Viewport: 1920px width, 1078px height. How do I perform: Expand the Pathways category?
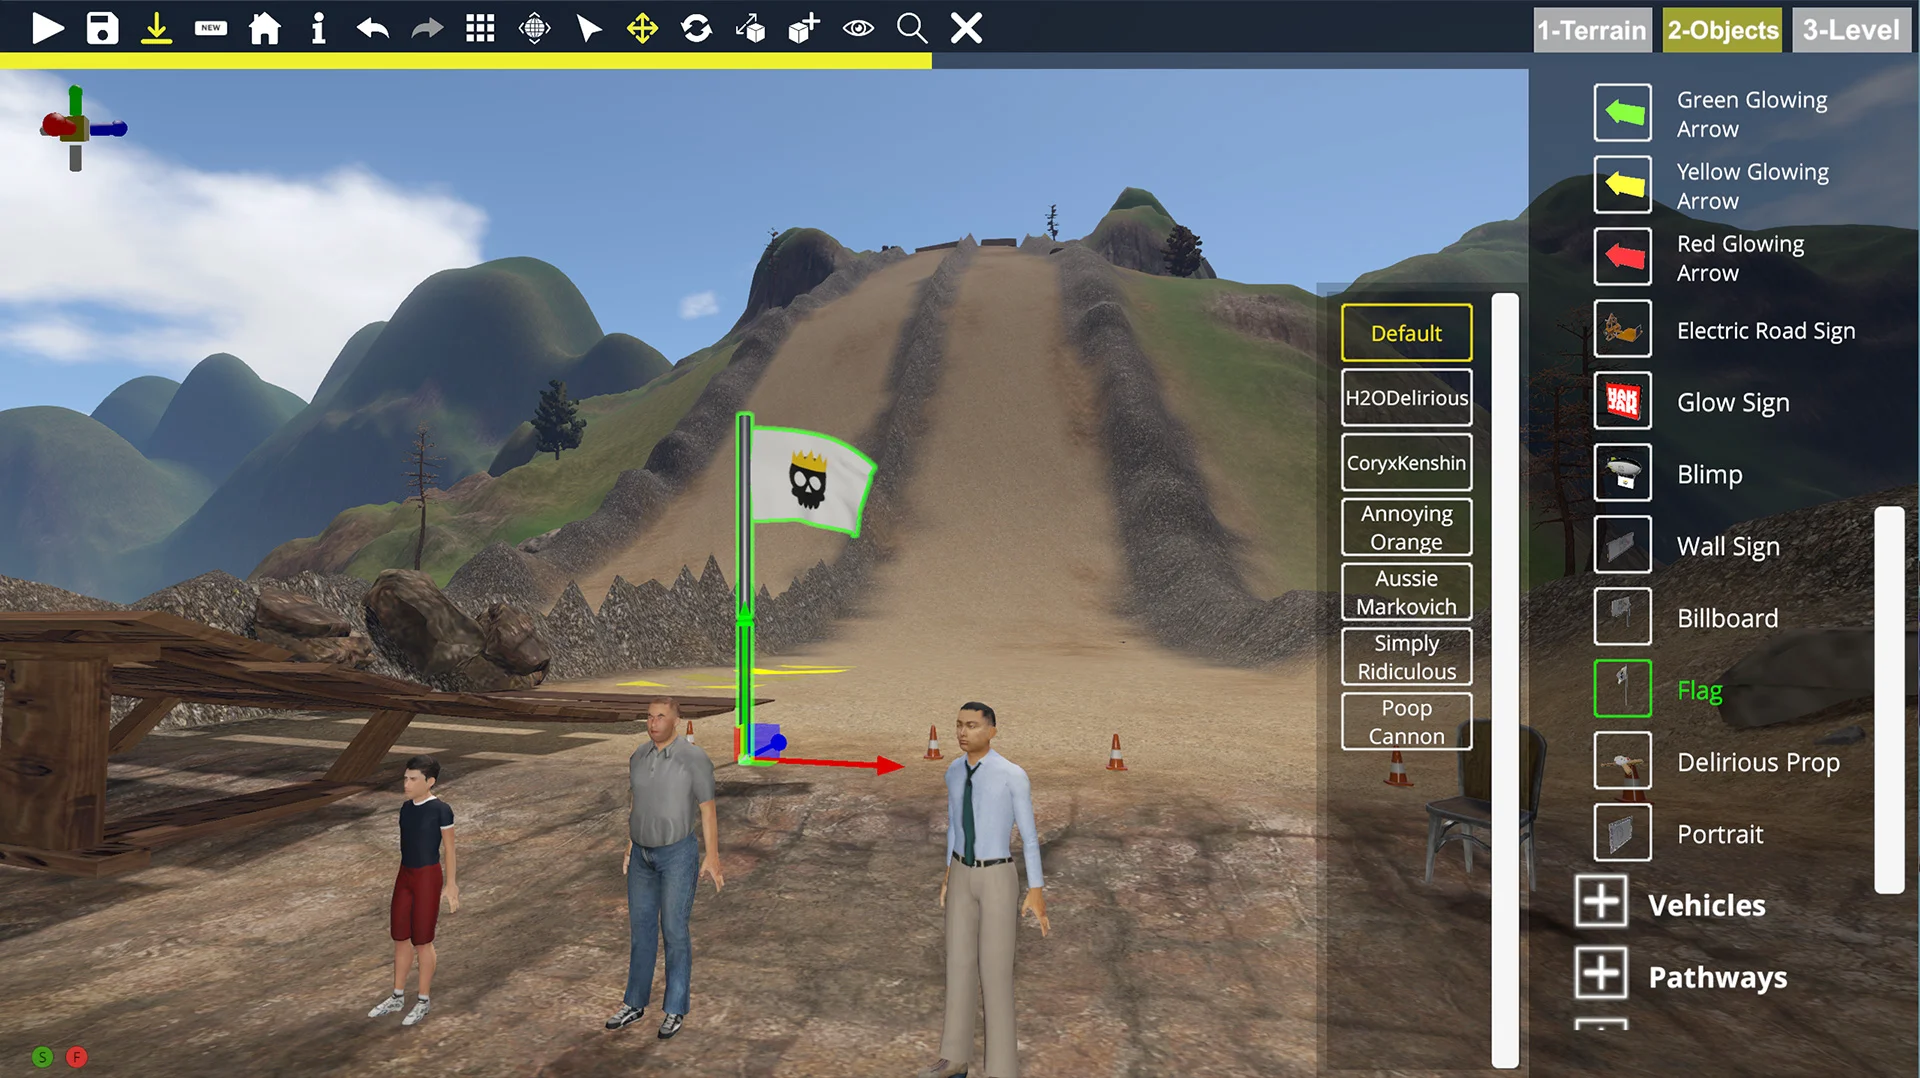click(x=1601, y=975)
